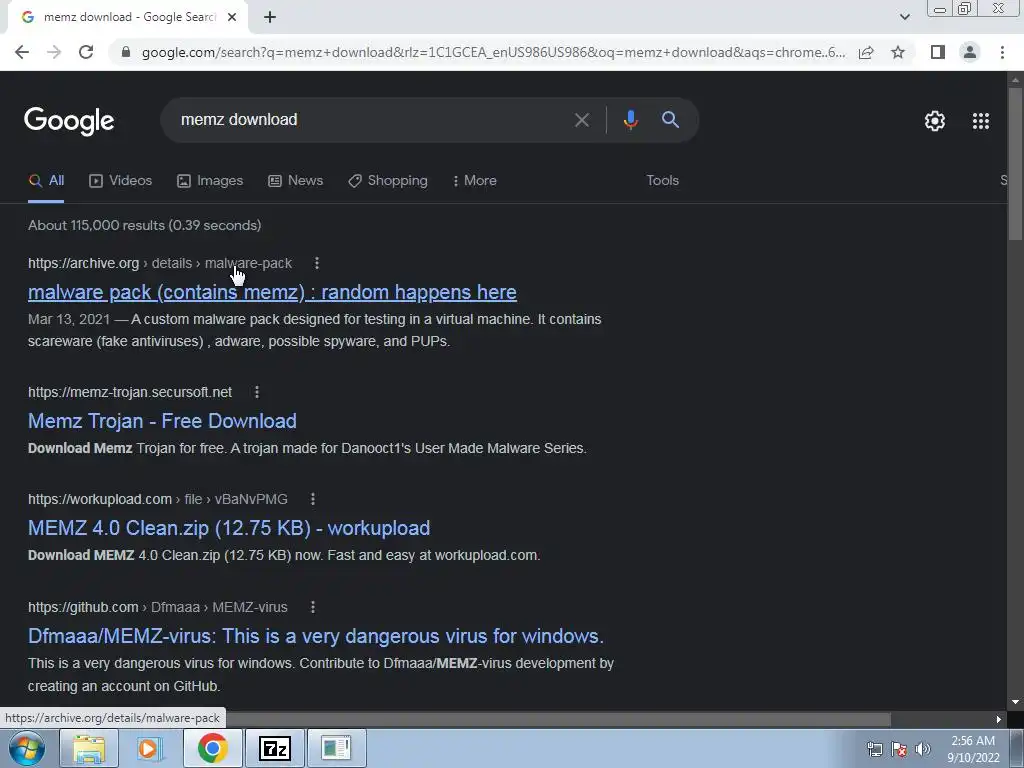Open options menu for github.com result
This screenshot has width=1024, height=768.
(x=313, y=607)
